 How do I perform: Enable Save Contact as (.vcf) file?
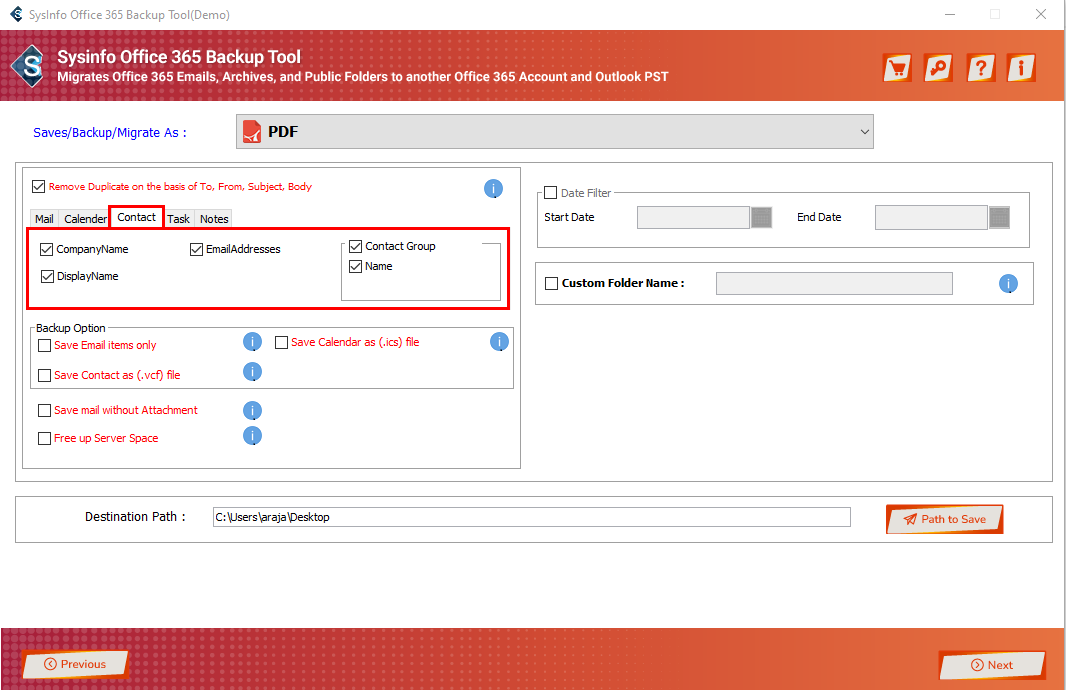click(x=45, y=375)
